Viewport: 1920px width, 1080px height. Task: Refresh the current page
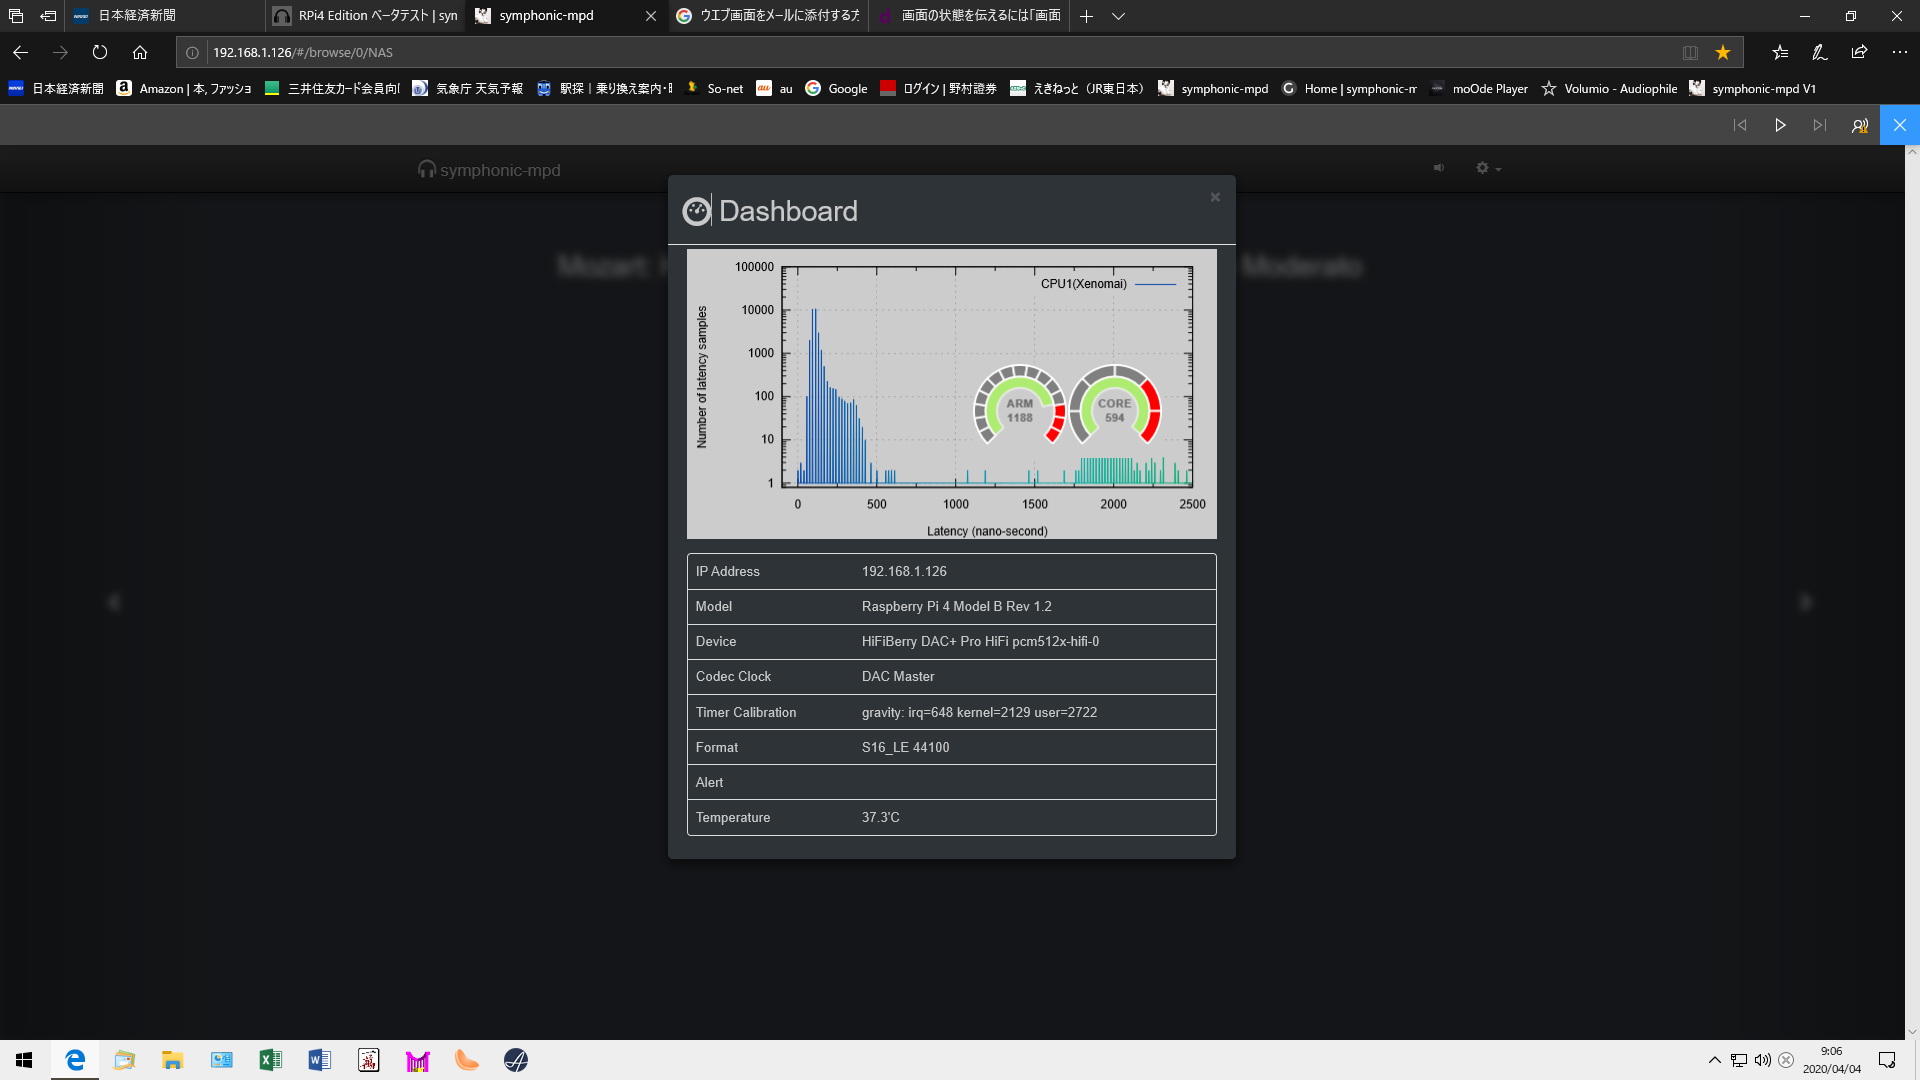click(x=100, y=52)
